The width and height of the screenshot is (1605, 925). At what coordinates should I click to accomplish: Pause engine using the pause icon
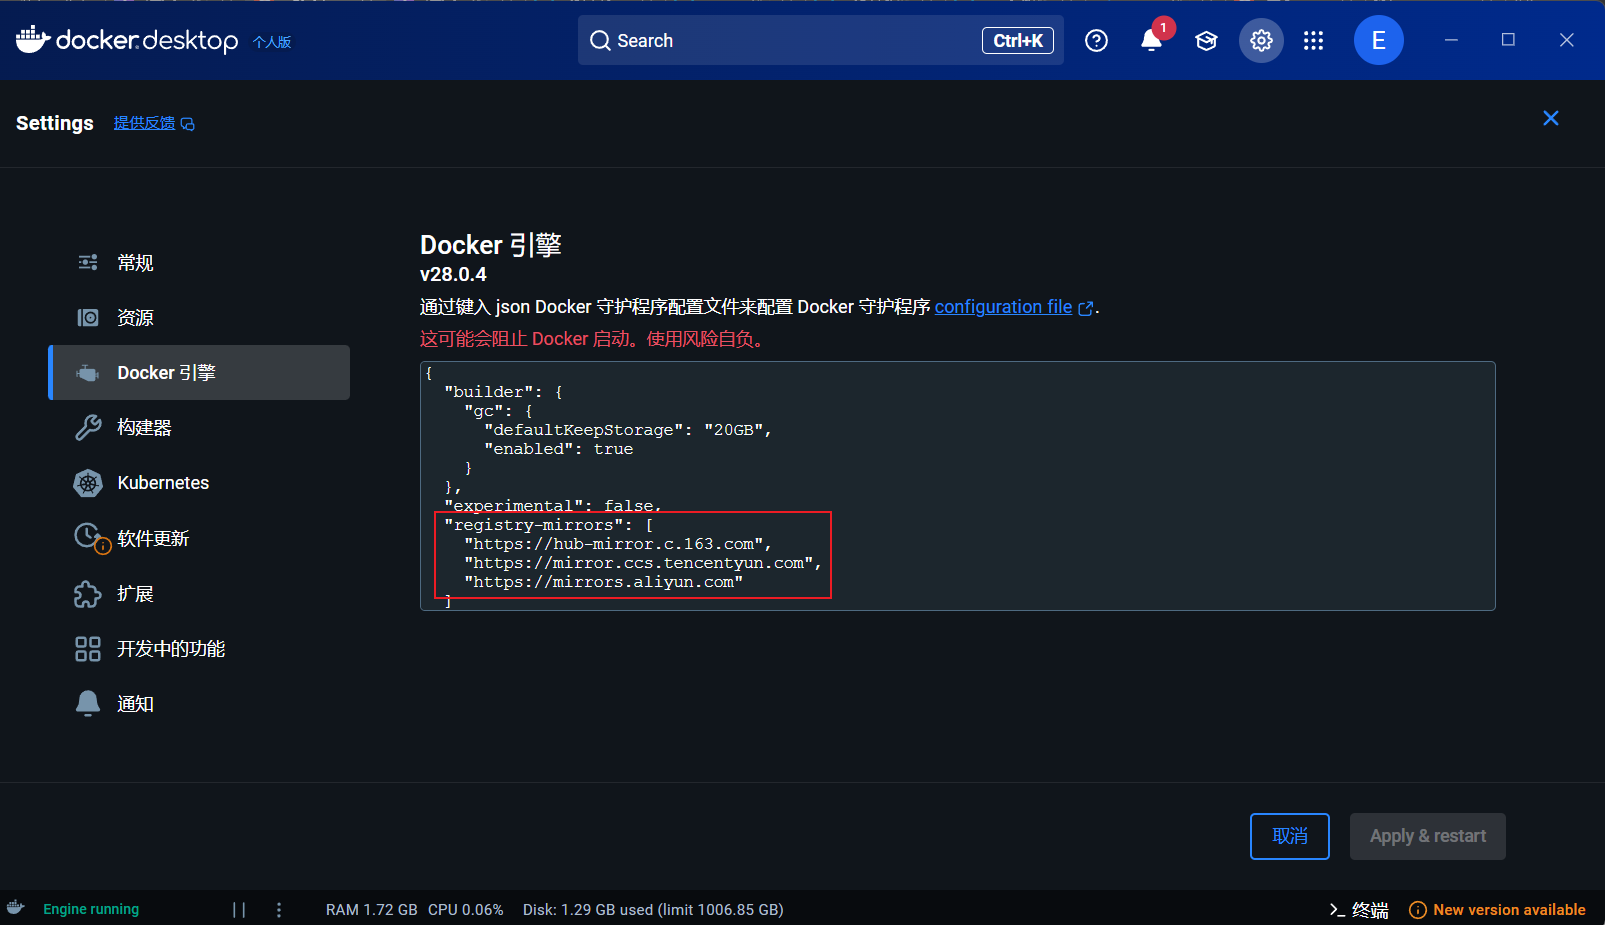coord(239,909)
